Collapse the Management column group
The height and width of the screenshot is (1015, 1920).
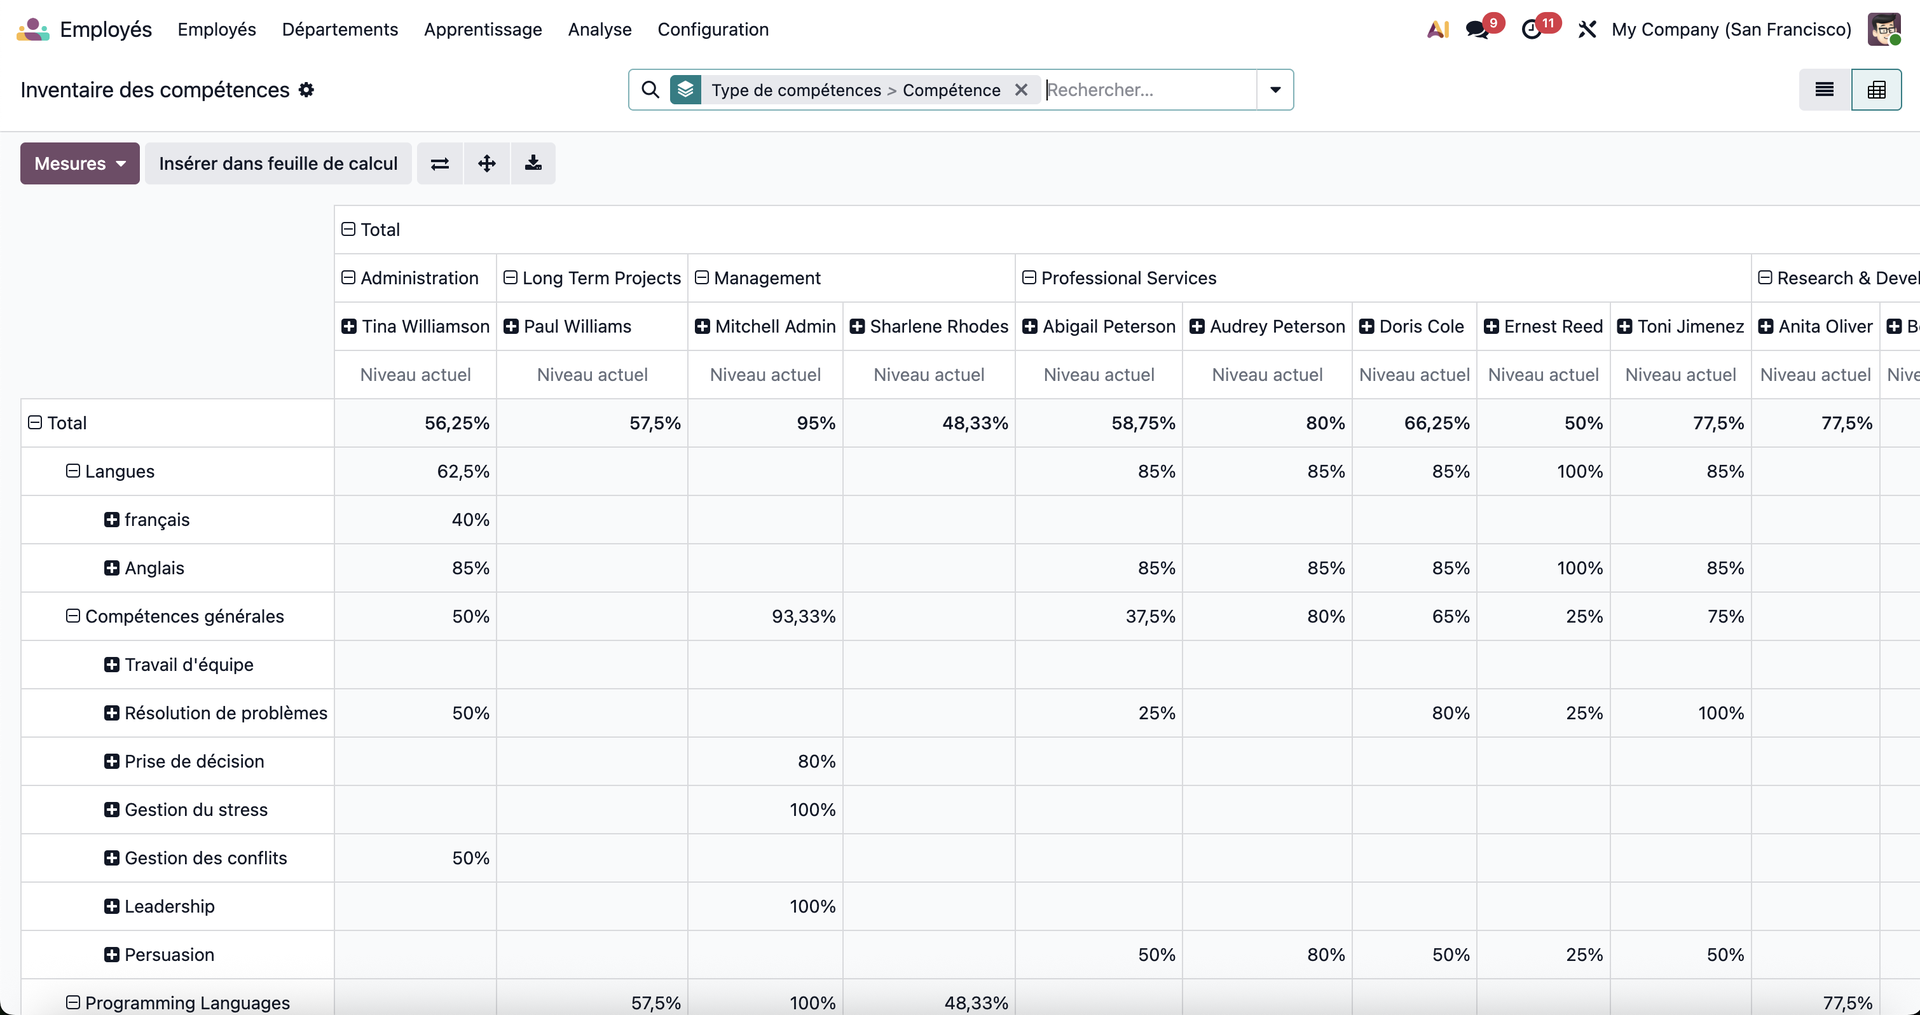(702, 278)
